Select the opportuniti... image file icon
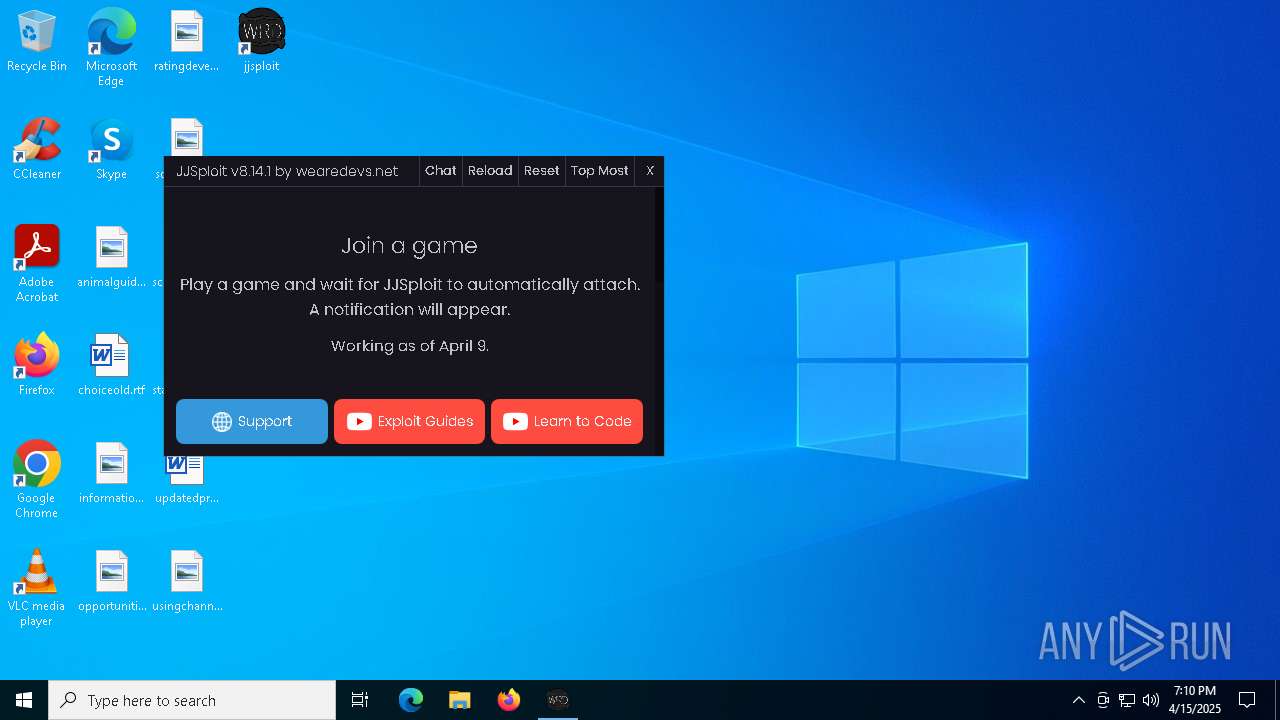Viewport: 1280px width, 720px height. [111, 582]
